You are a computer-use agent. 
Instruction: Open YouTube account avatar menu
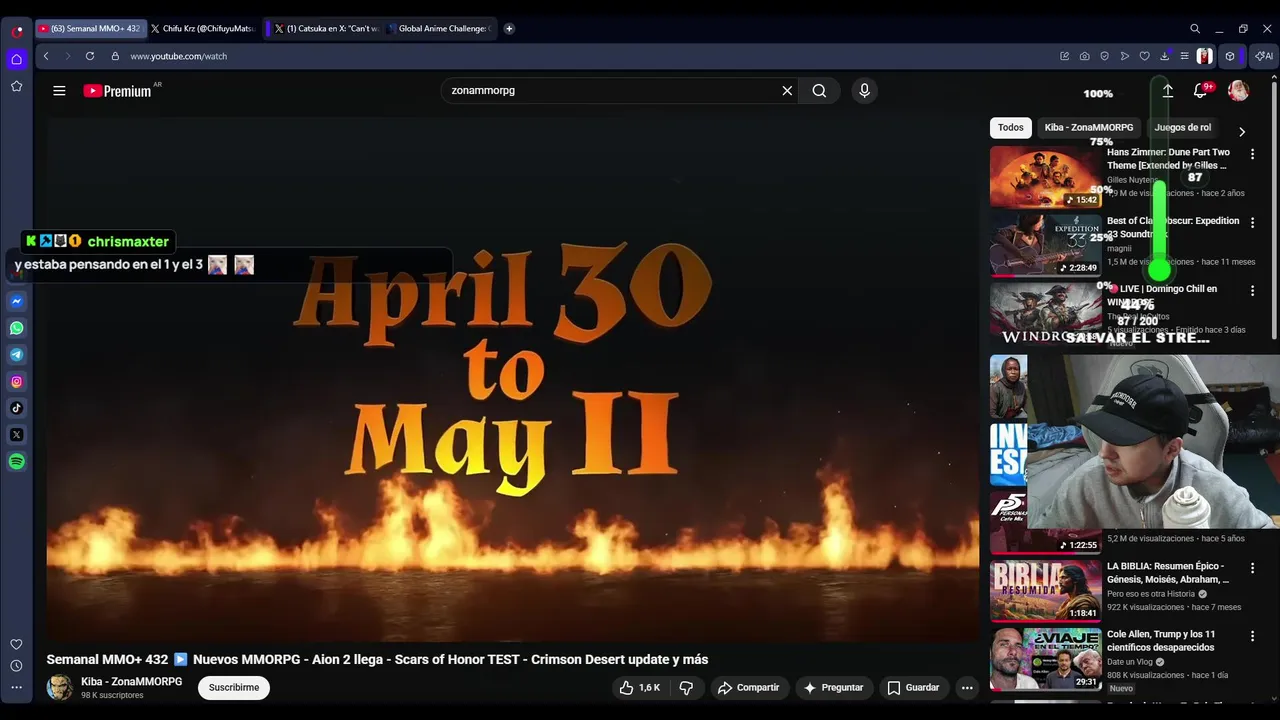1238,91
